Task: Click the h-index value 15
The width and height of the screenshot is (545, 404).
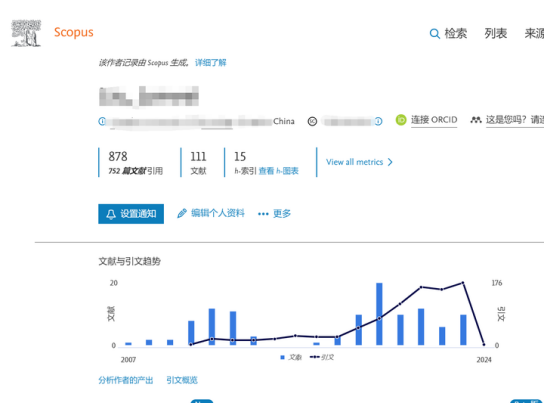Action: pyautogui.click(x=240, y=156)
